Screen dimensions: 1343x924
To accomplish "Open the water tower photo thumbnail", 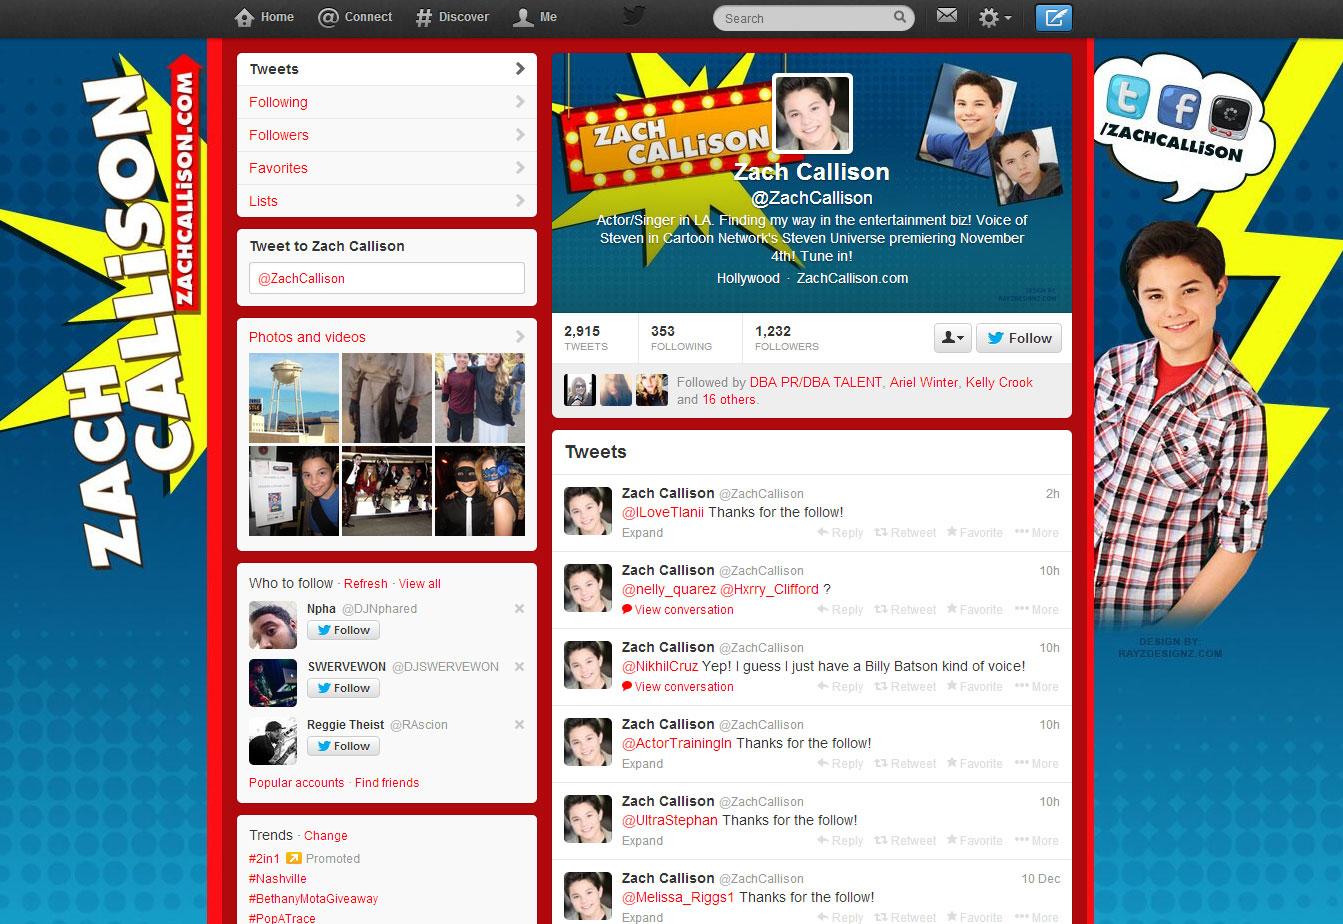I will coord(294,398).
